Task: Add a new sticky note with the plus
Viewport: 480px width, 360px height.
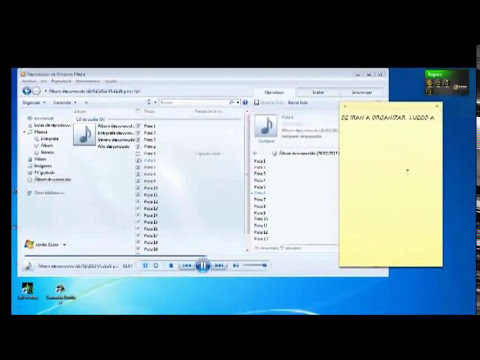Action: click(x=345, y=106)
